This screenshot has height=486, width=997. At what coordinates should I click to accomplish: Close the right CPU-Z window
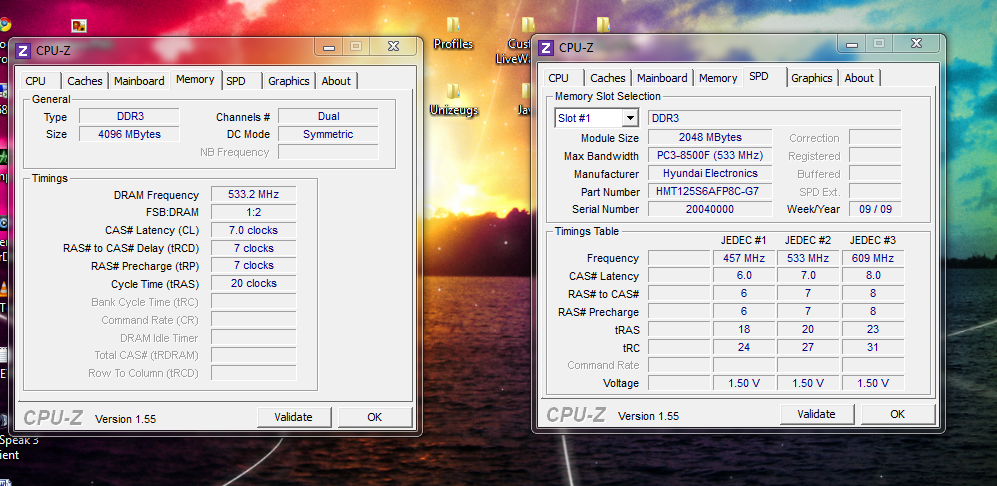point(916,43)
